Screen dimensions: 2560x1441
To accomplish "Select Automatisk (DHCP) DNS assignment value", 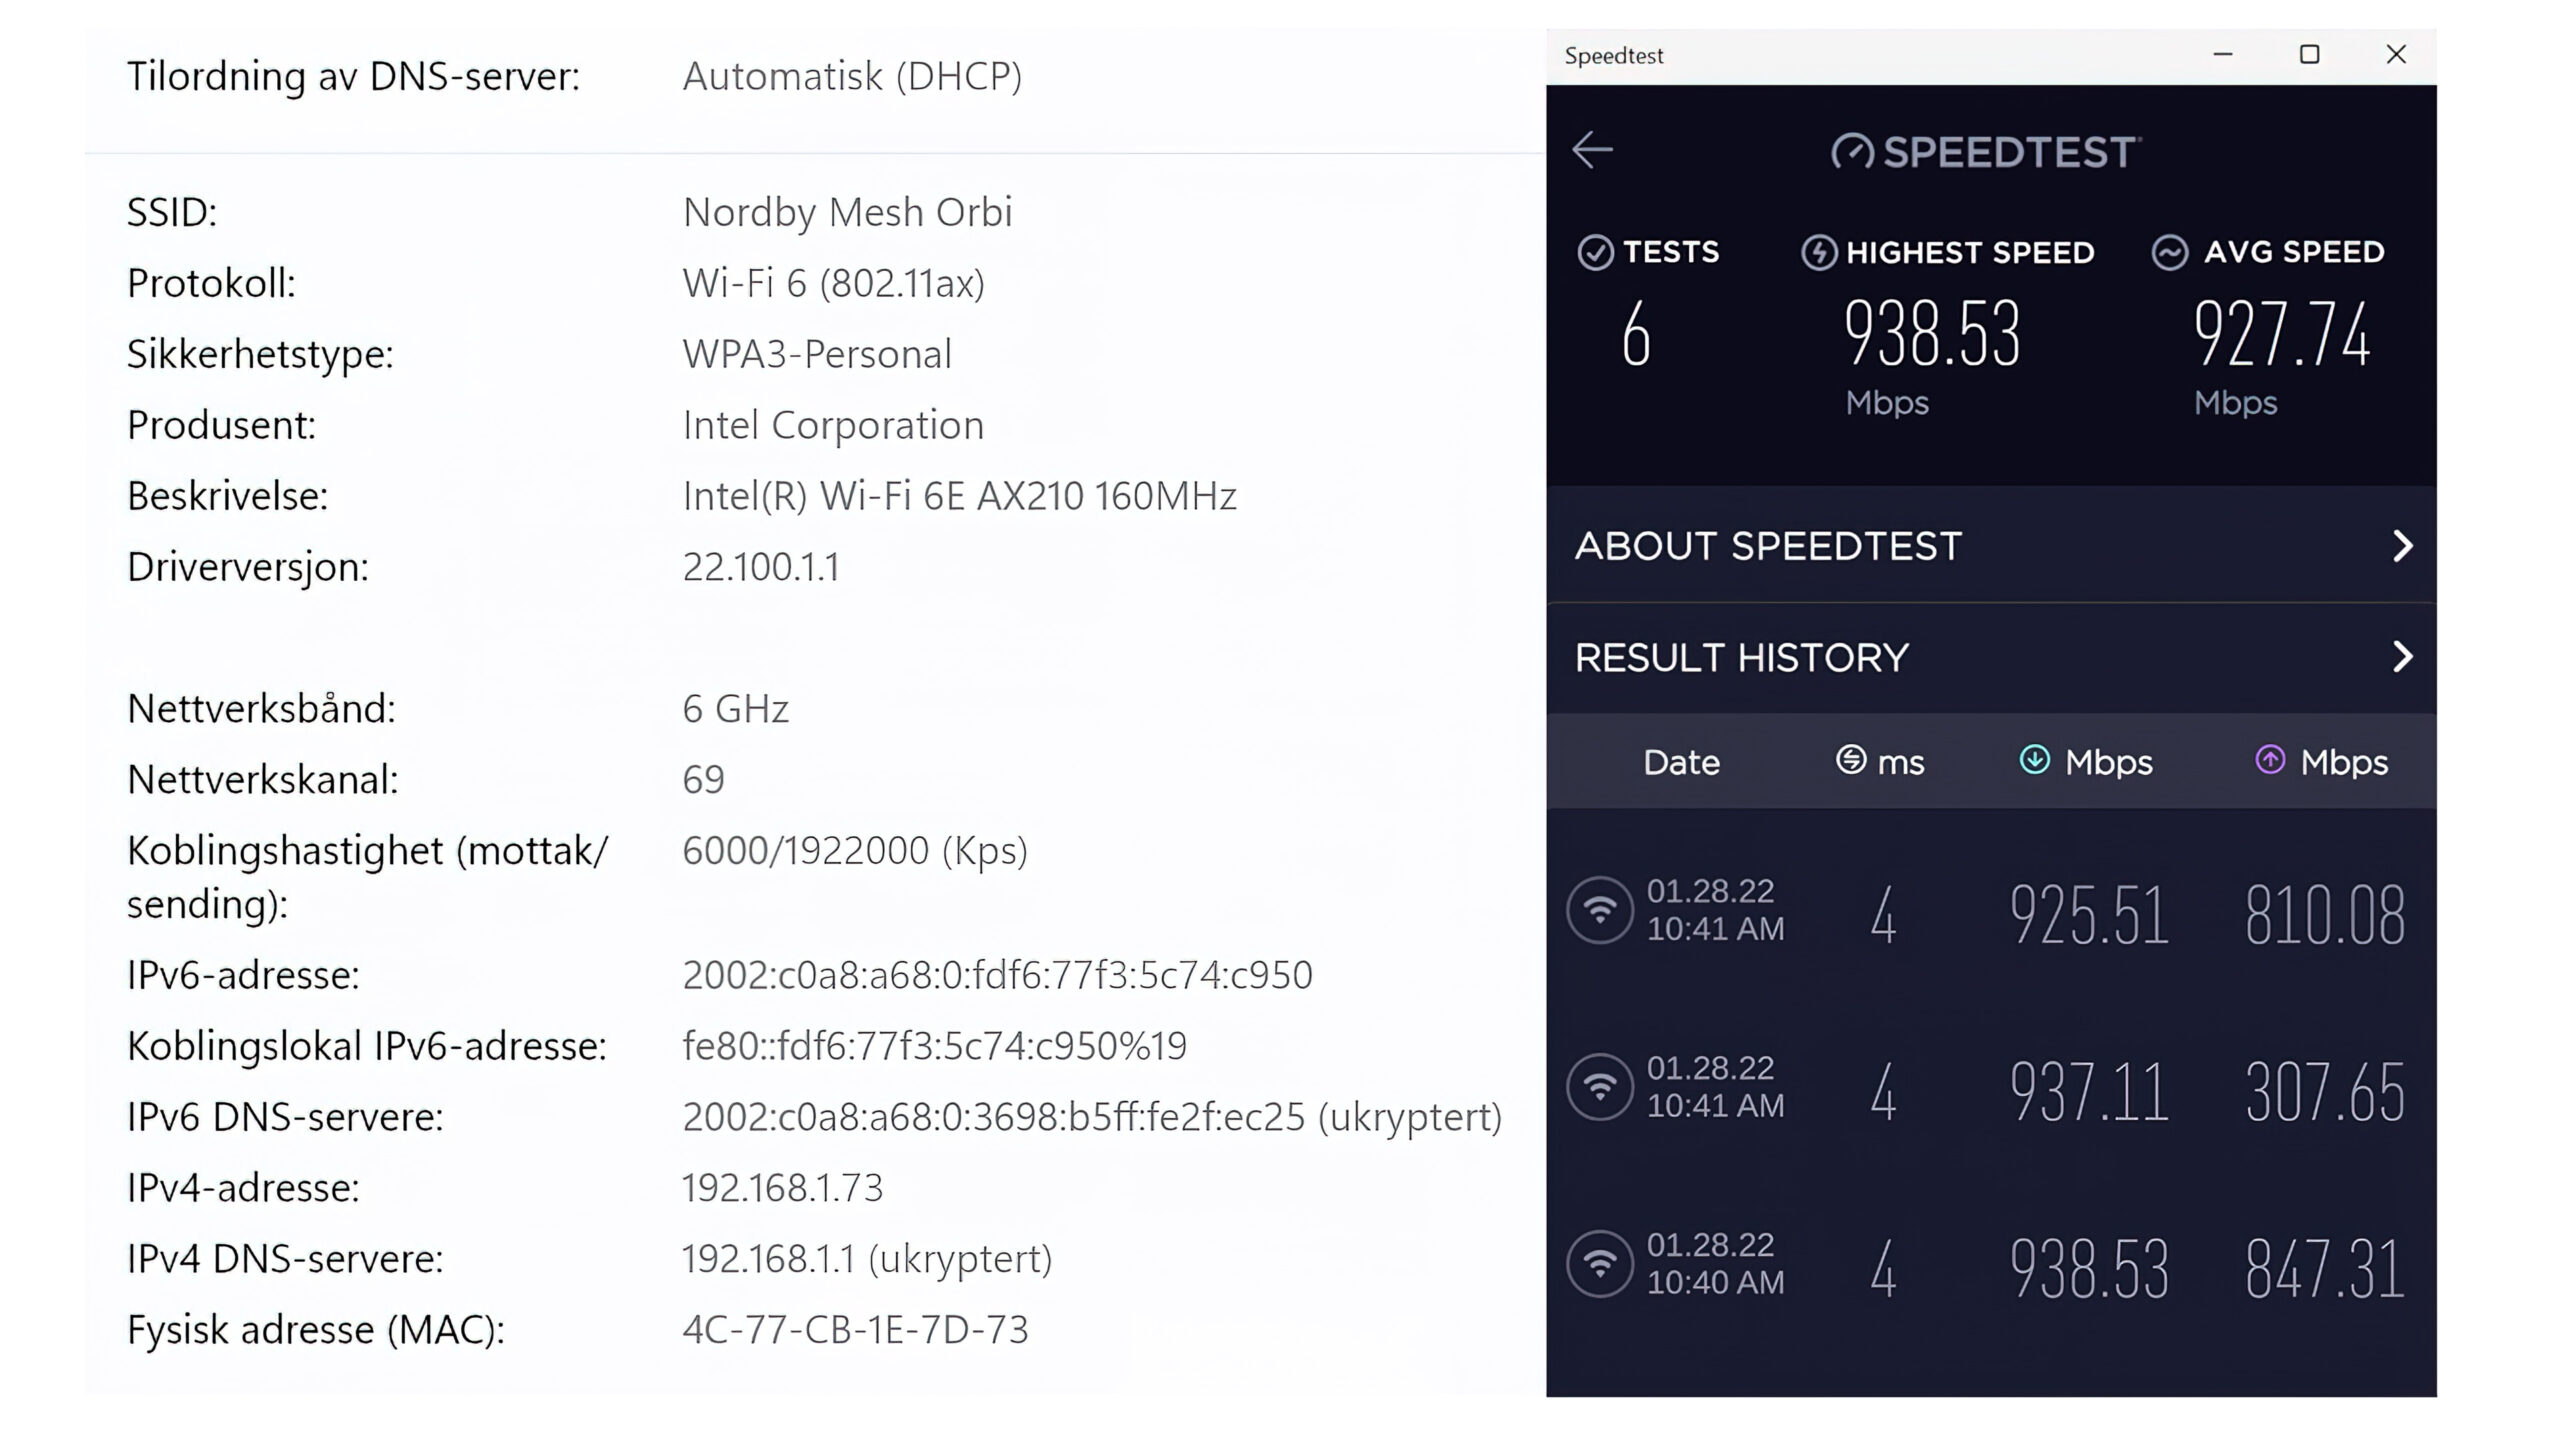I will [x=852, y=76].
